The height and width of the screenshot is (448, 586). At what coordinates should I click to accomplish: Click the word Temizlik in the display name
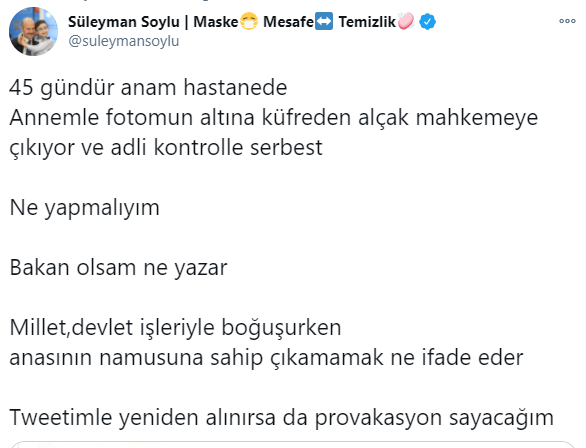(367, 22)
